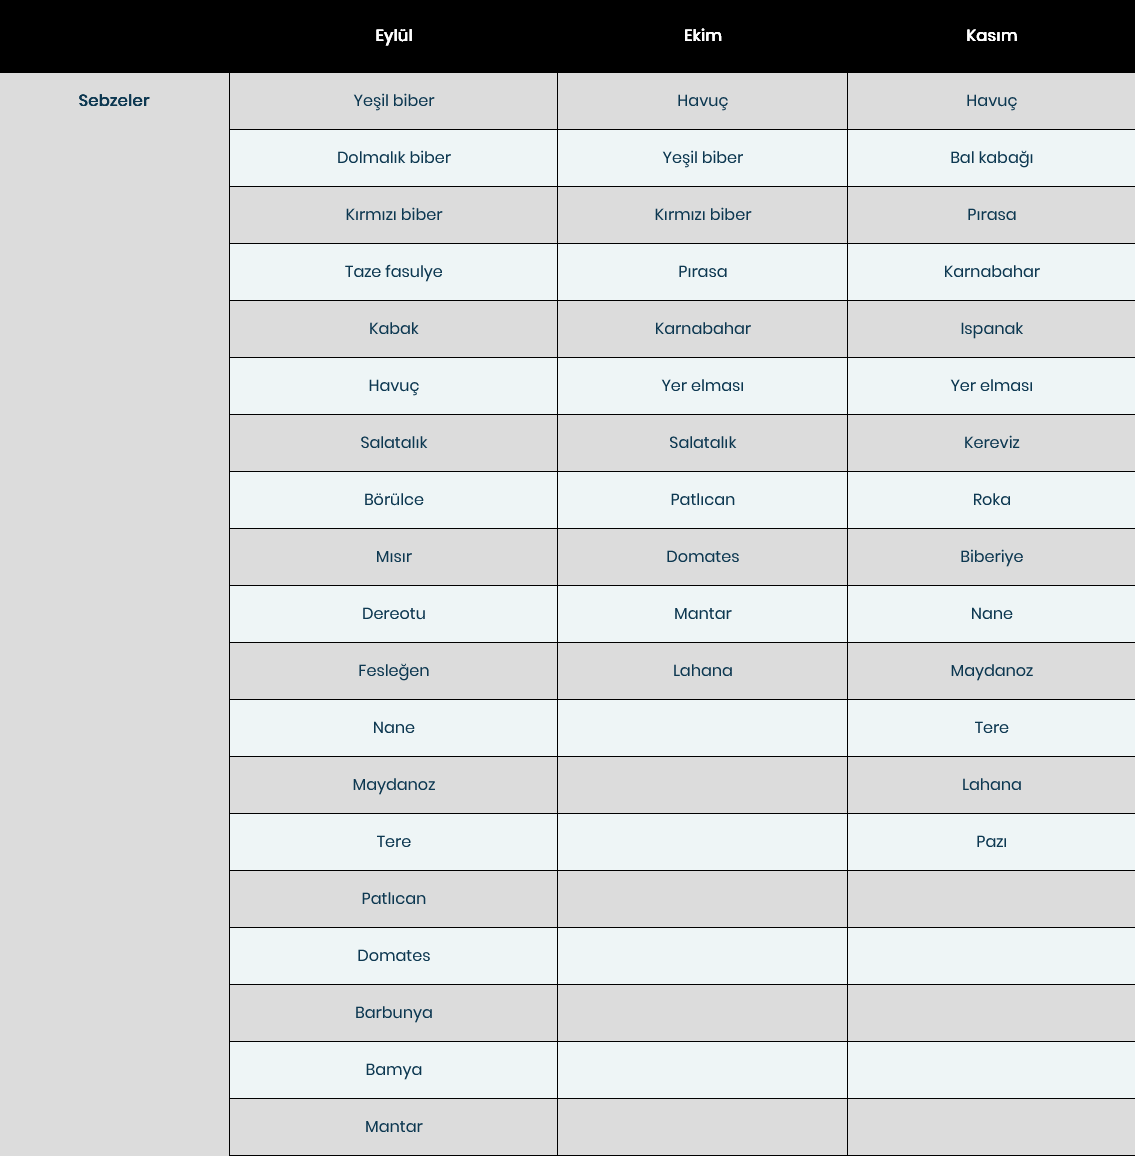
Task: Click the Kereviz cell
Action: pyautogui.click(x=991, y=443)
